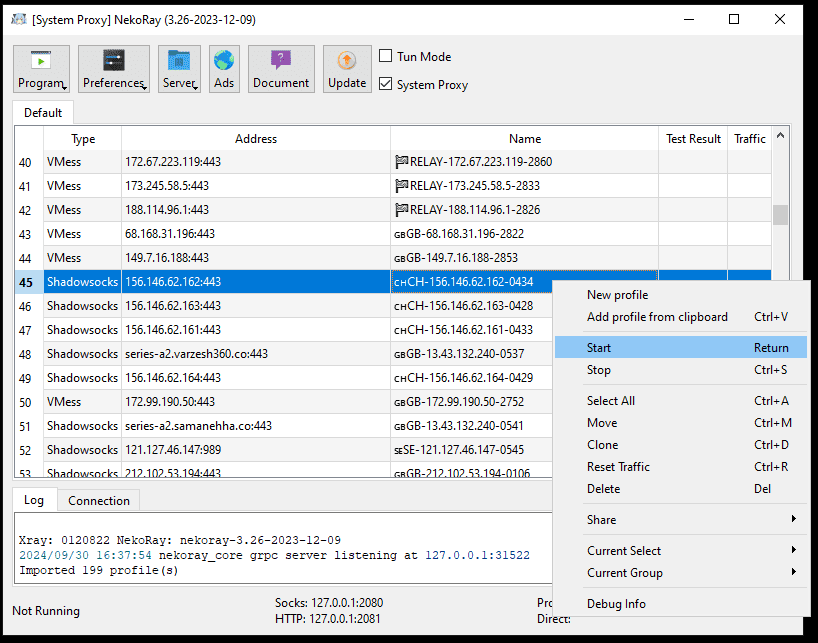Screen dimensions: 818x643
Task: Switch to the Connection tab
Action: pos(99,501)
